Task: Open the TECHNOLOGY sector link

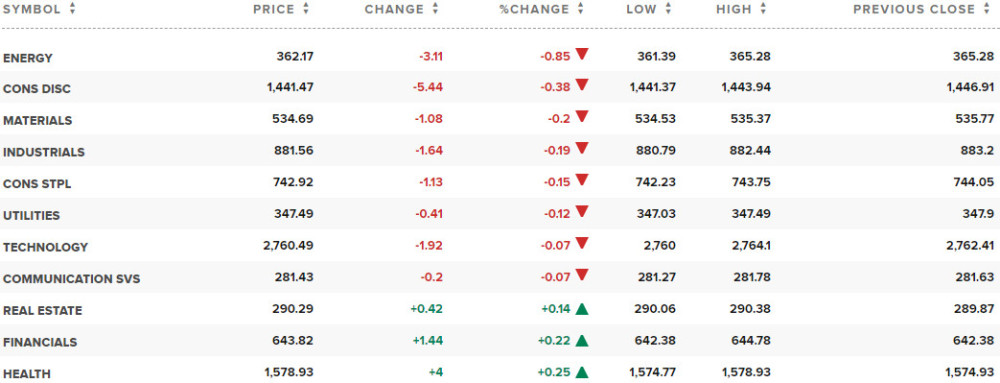Action: click(45, 247)
